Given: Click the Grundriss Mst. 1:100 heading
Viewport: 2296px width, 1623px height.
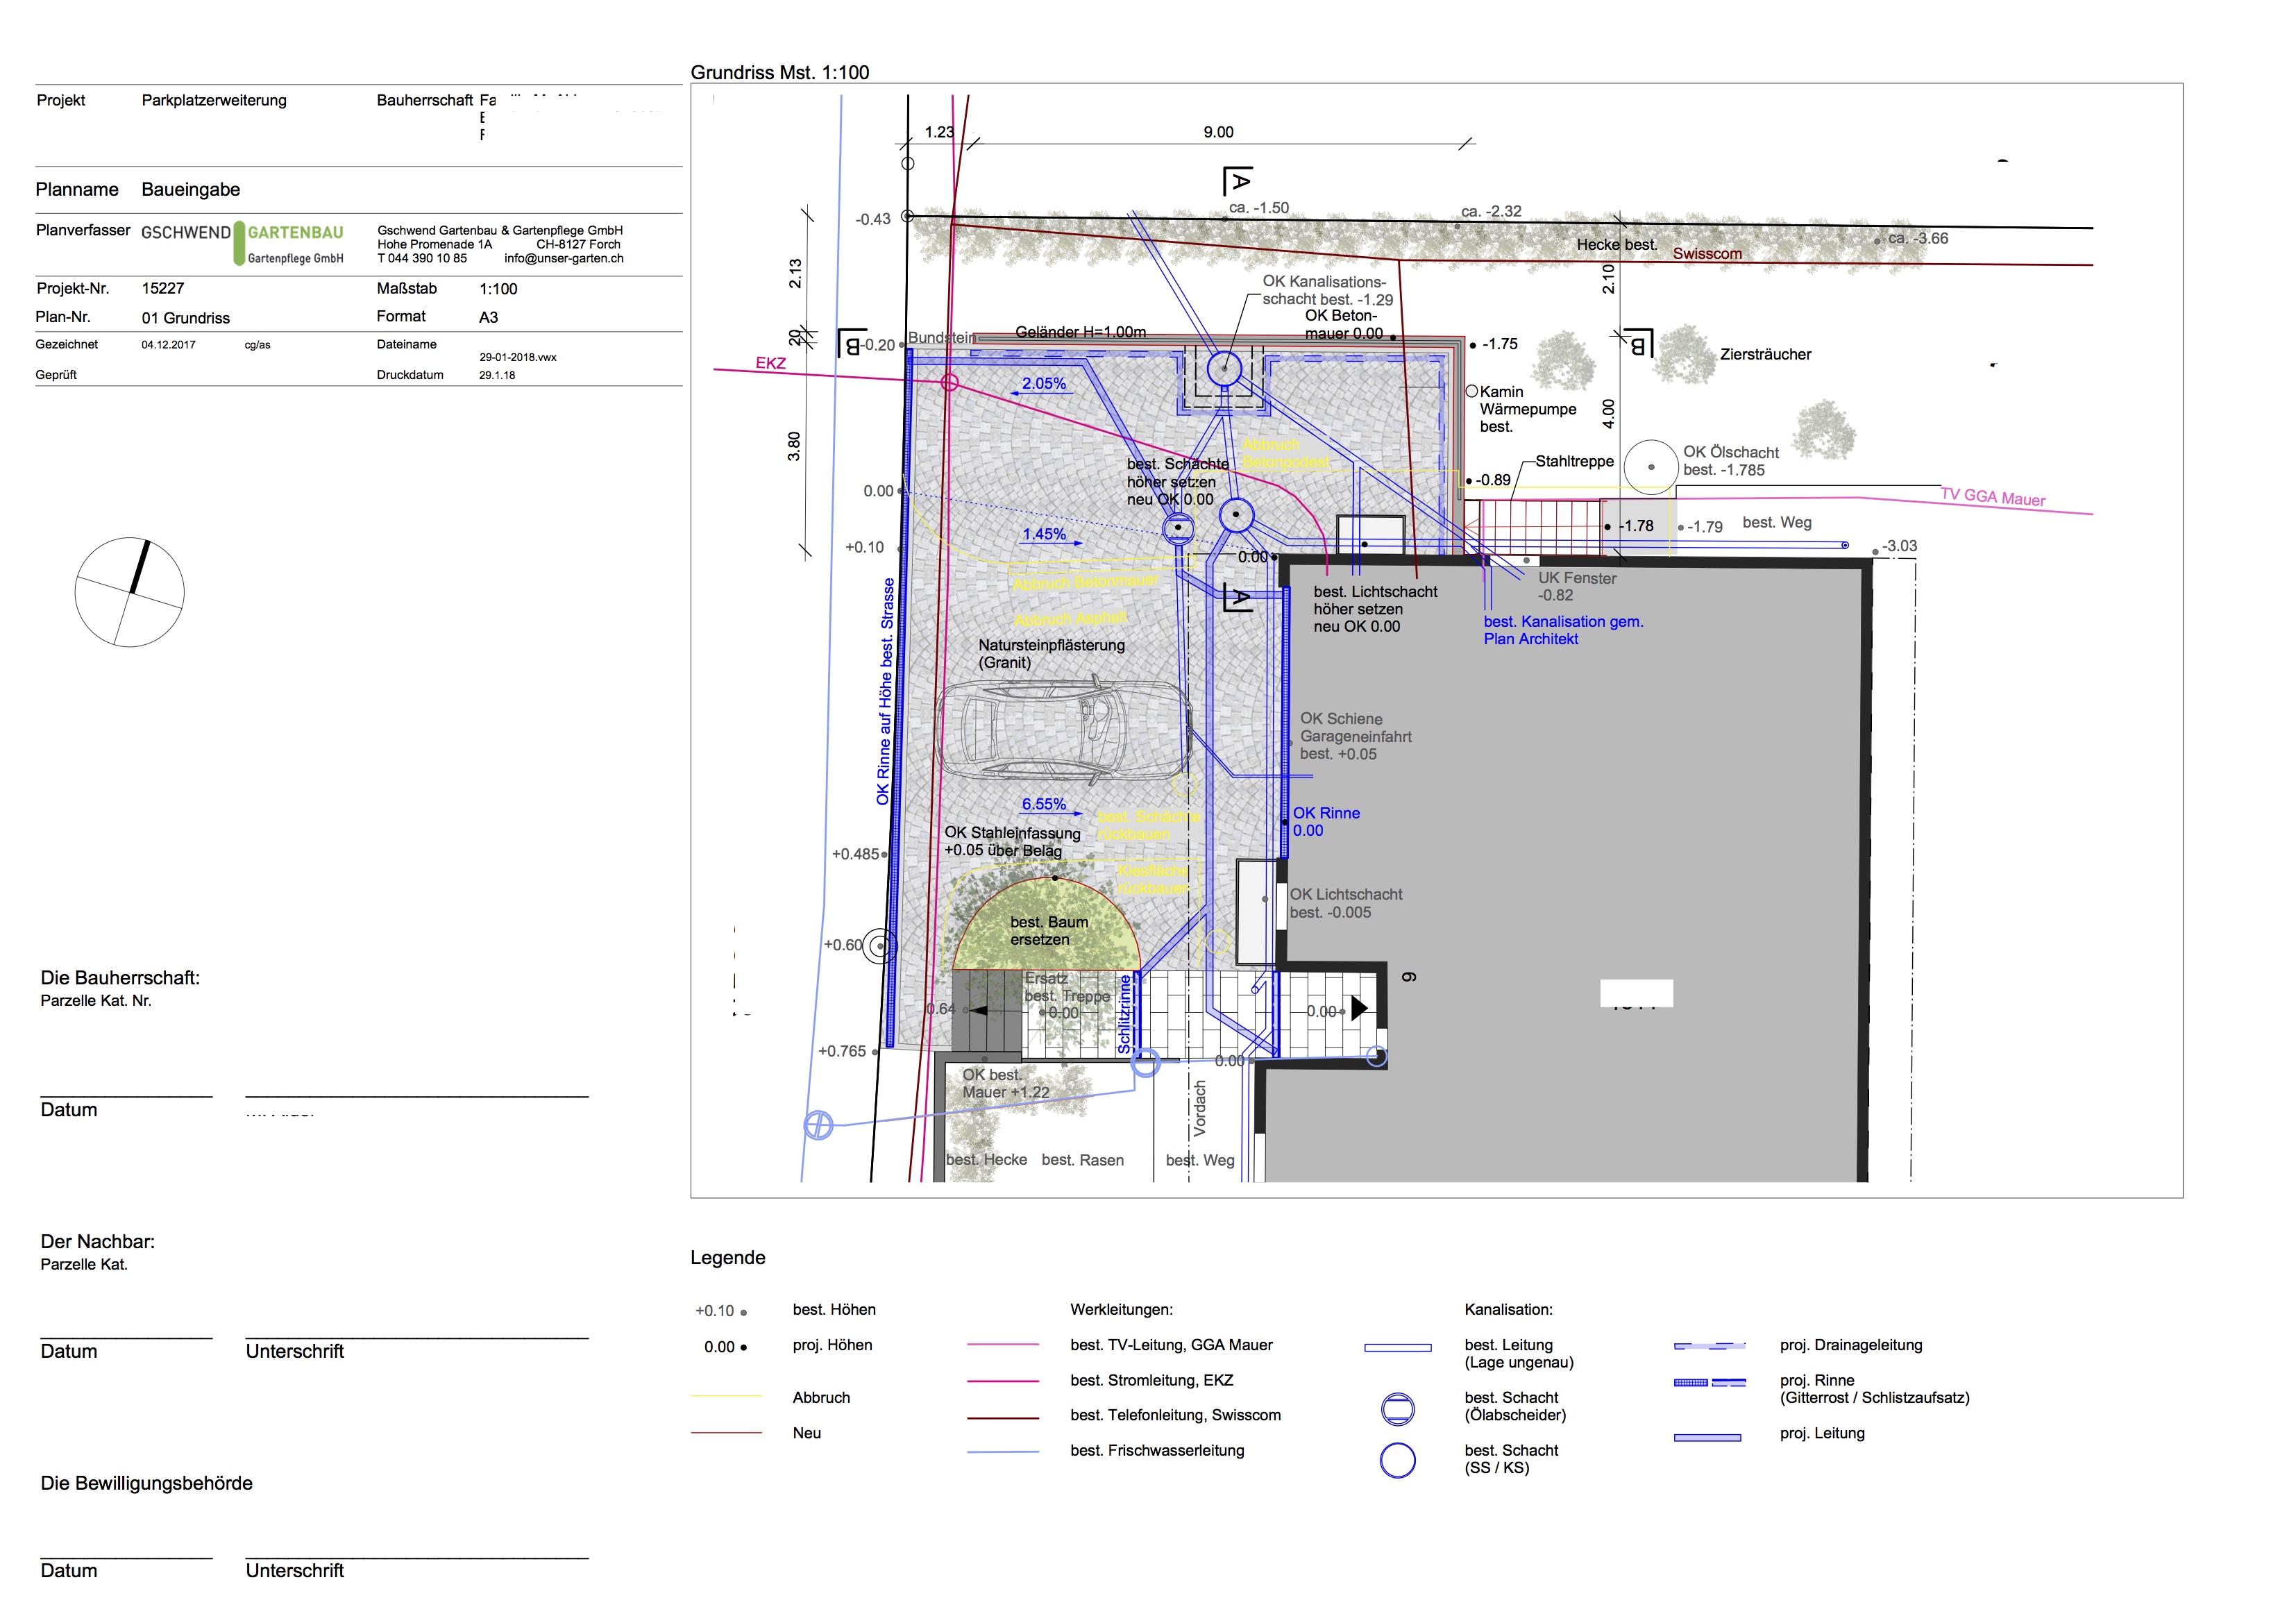Looking at the screenshot, I should click(780, 72).
